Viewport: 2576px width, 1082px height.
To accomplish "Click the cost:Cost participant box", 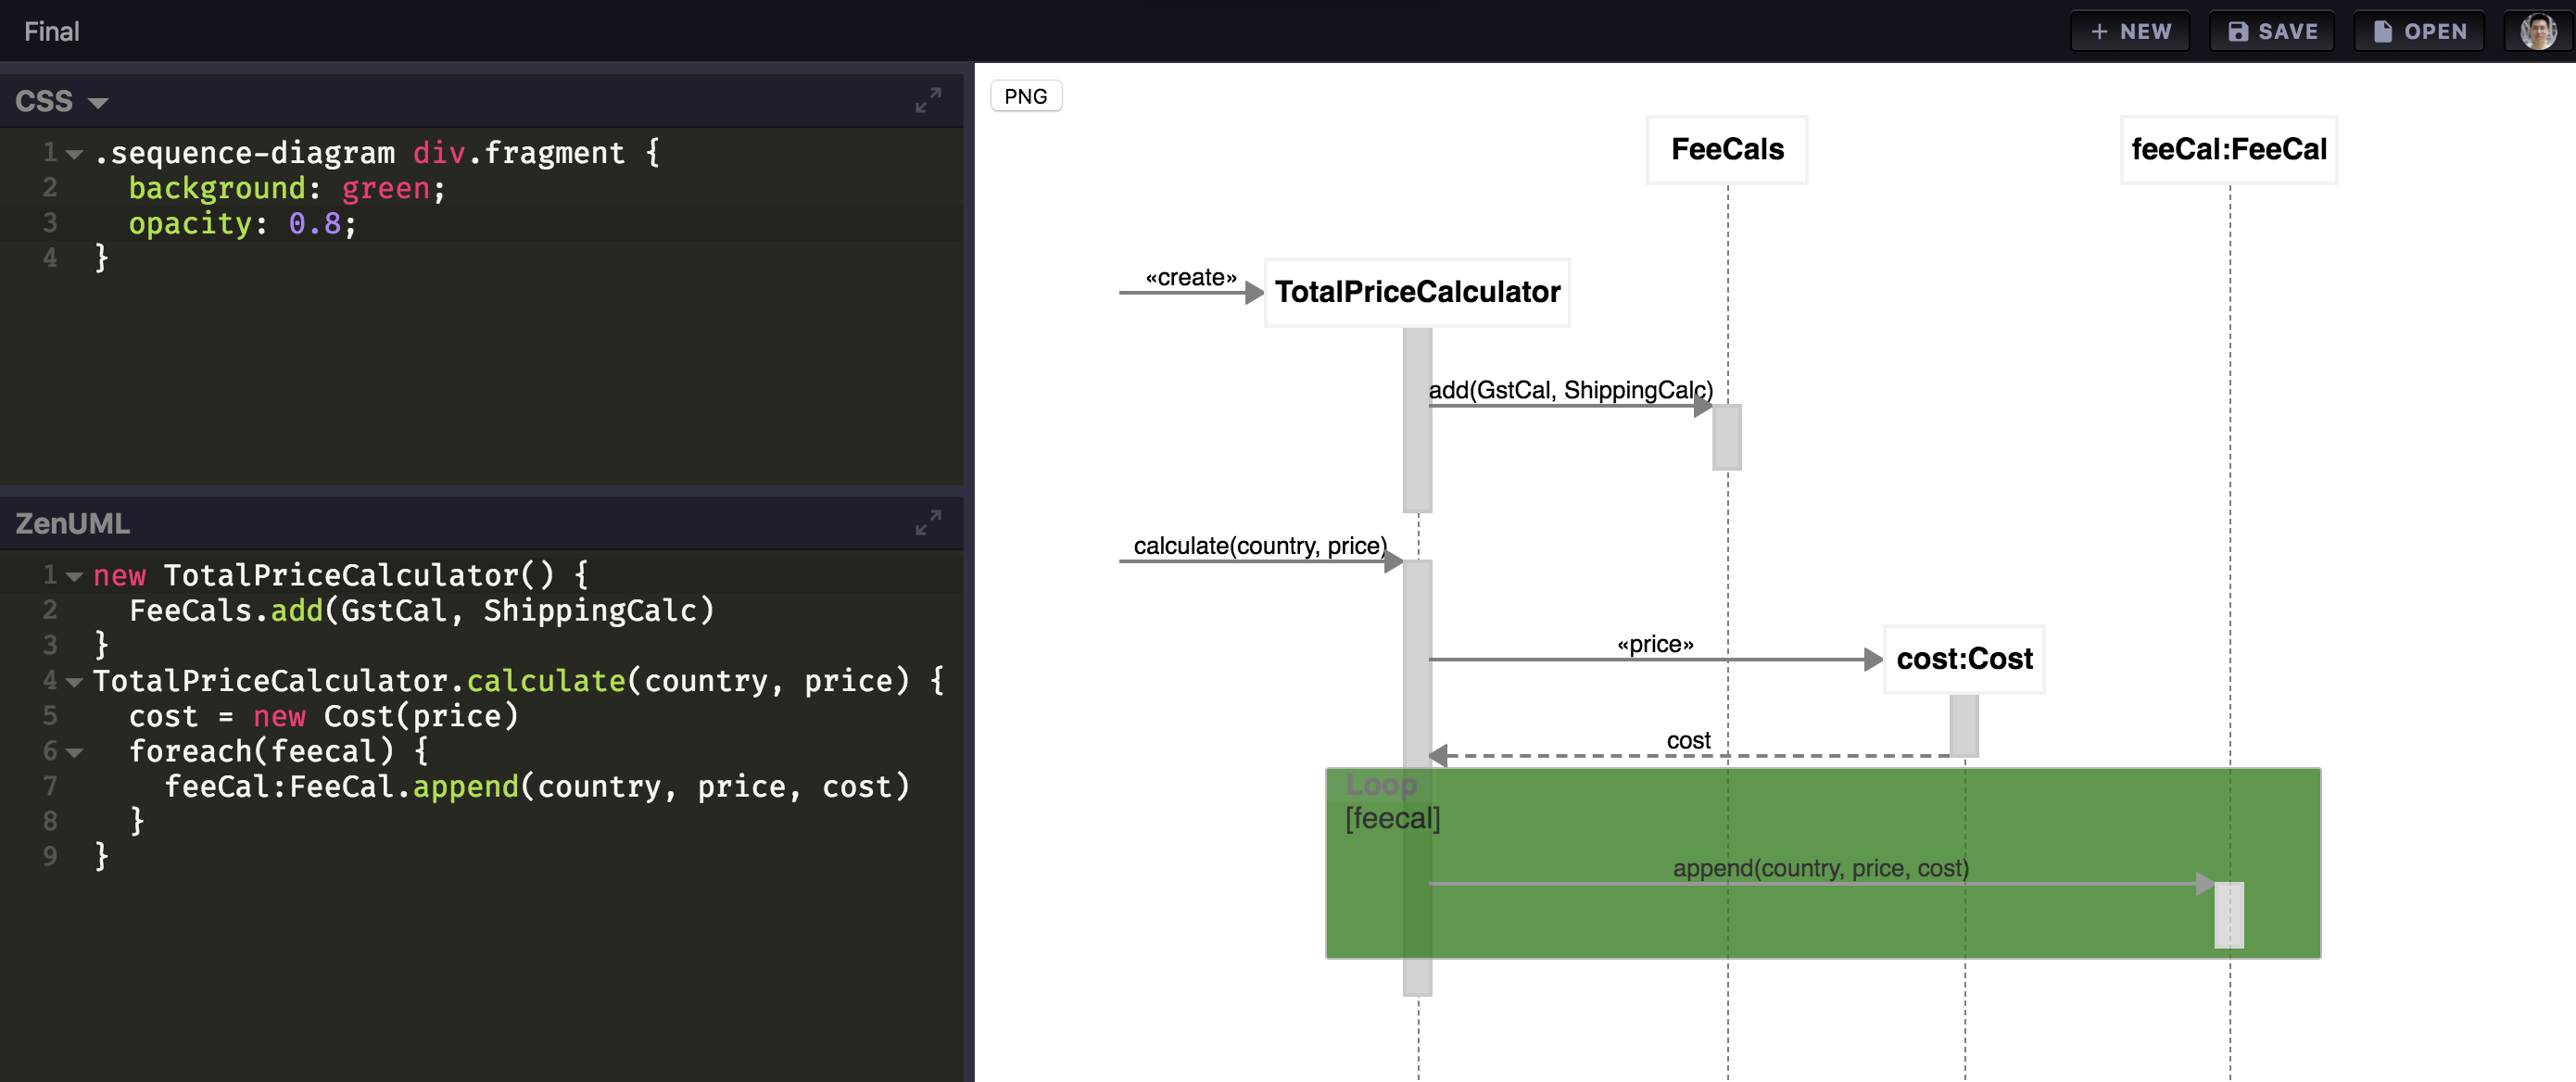I will pyautogui.click(x=1963, y=659).
